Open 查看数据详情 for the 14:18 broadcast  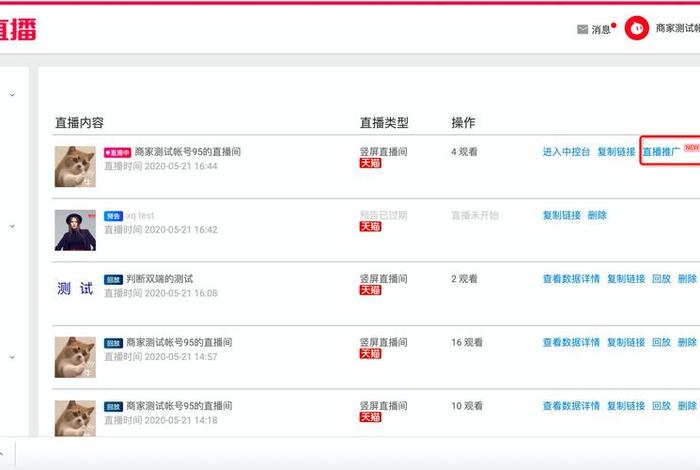click(x=571, y=406)
